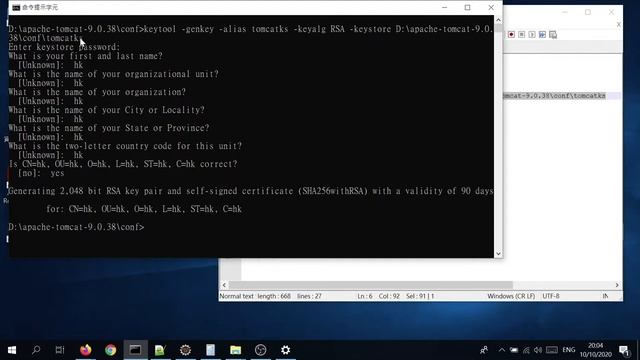Show hidden system tray icons

pos(502,350)
